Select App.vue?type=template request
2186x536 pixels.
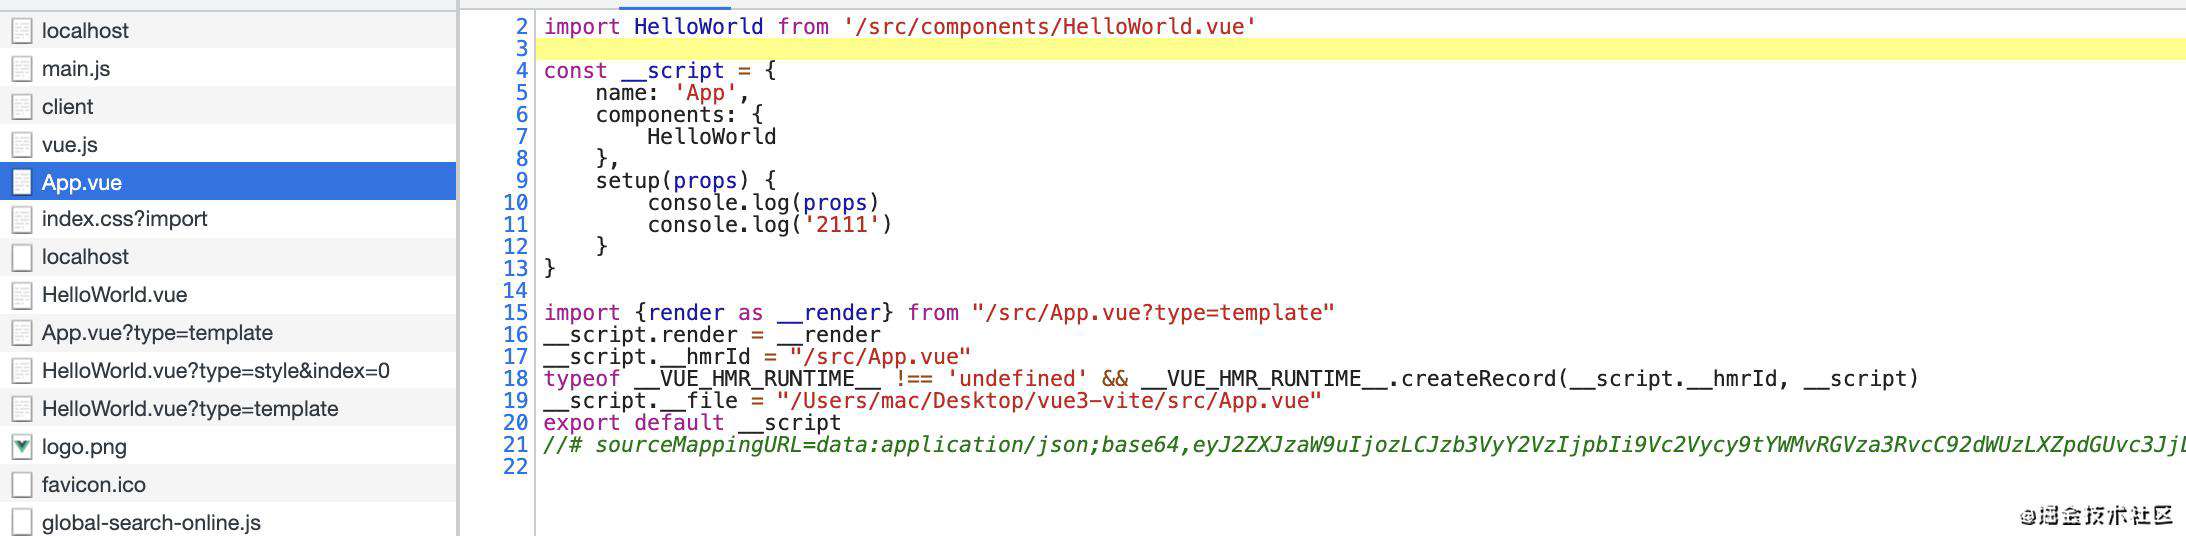tap(228, 333)
